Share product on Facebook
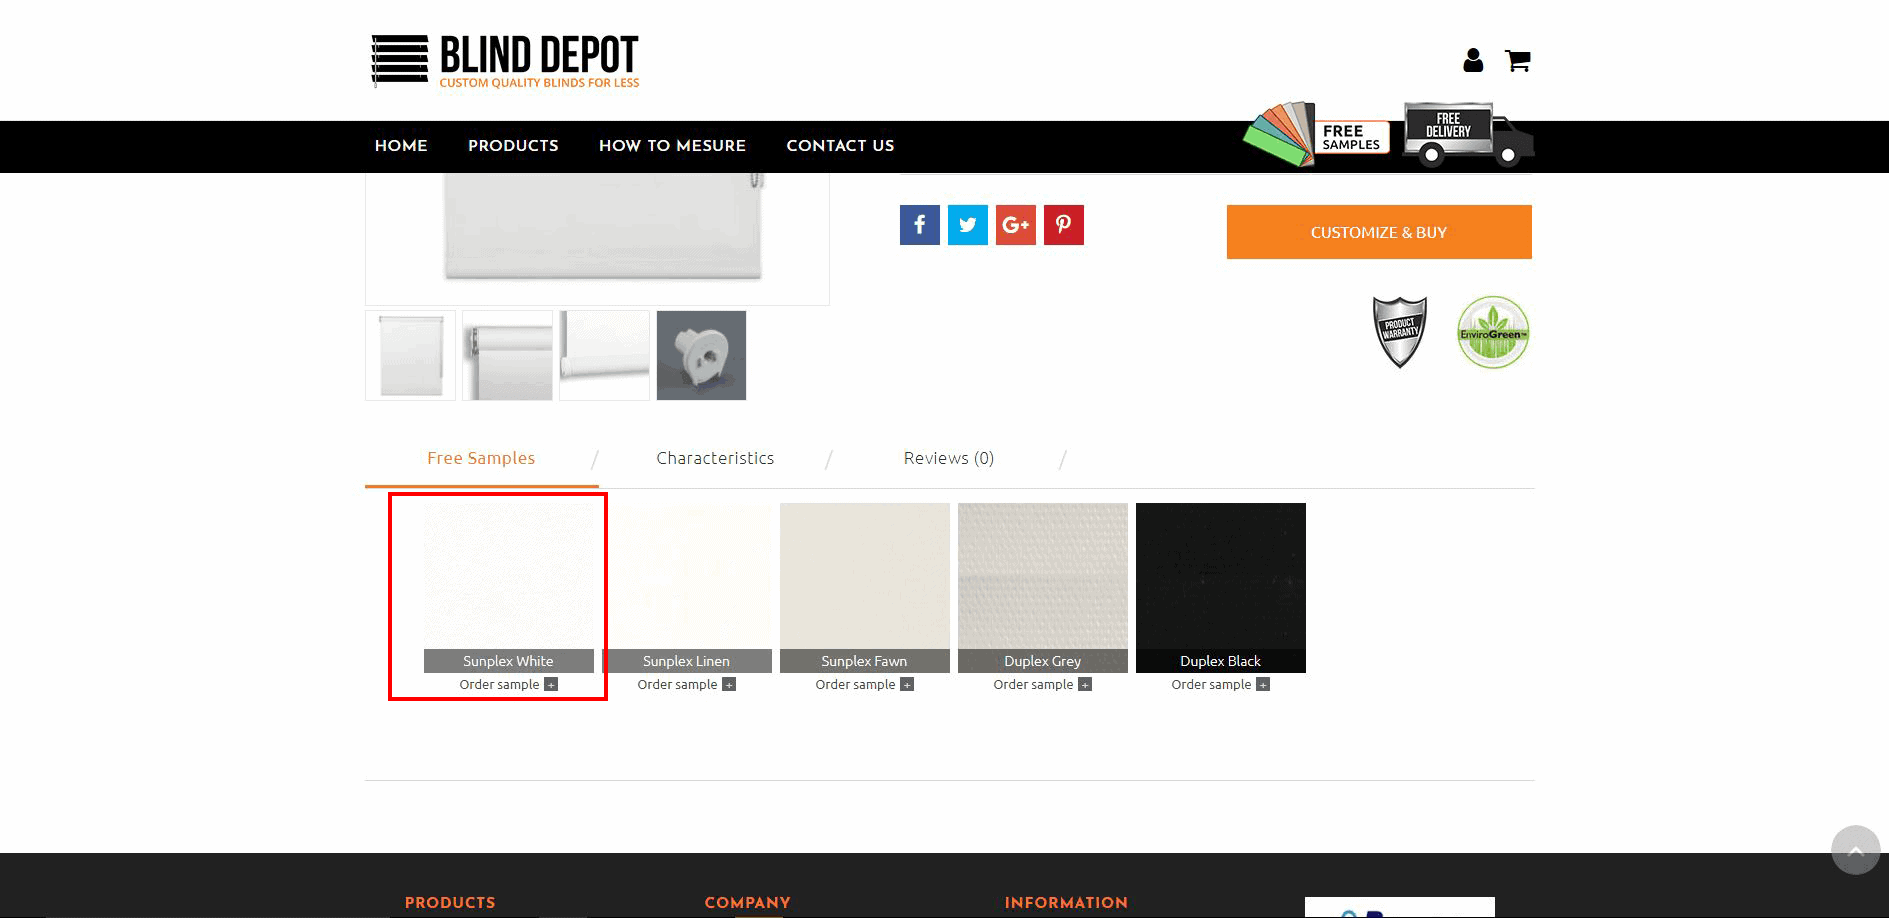This screenshot has height=918, width=1889. point(919,224)
